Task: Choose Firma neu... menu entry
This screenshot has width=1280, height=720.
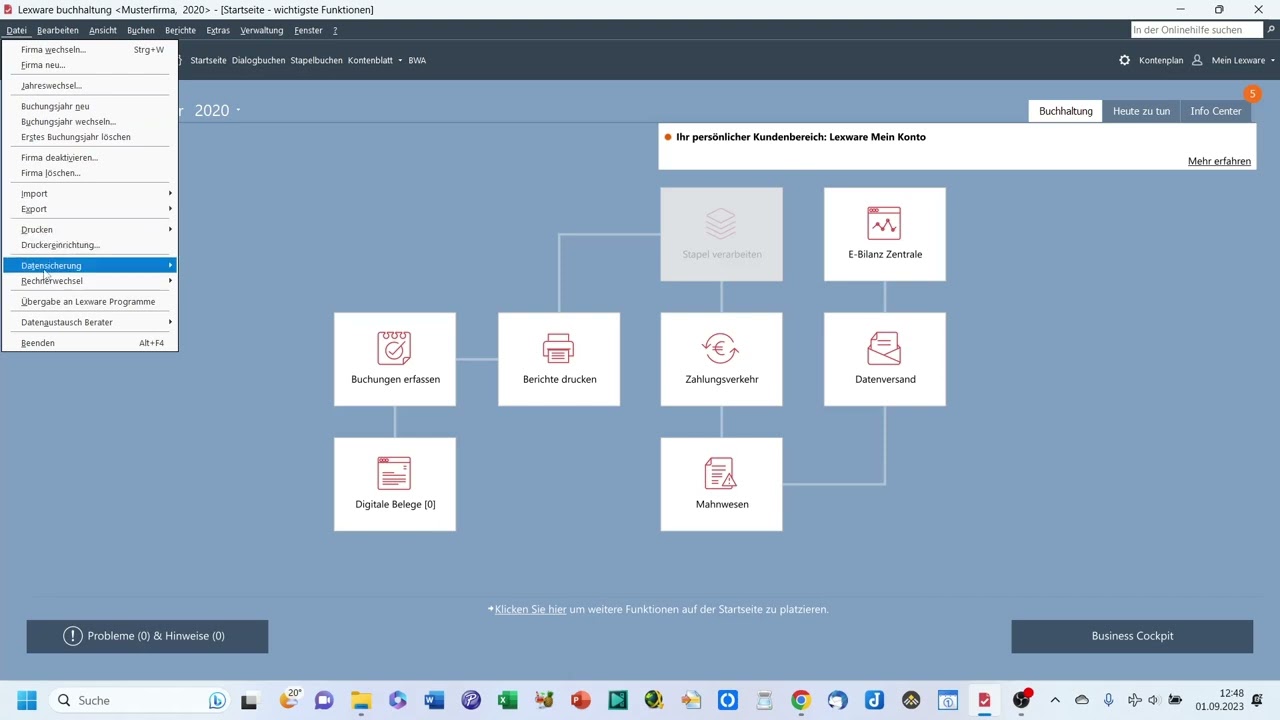Action: click(x=90, y=65)
